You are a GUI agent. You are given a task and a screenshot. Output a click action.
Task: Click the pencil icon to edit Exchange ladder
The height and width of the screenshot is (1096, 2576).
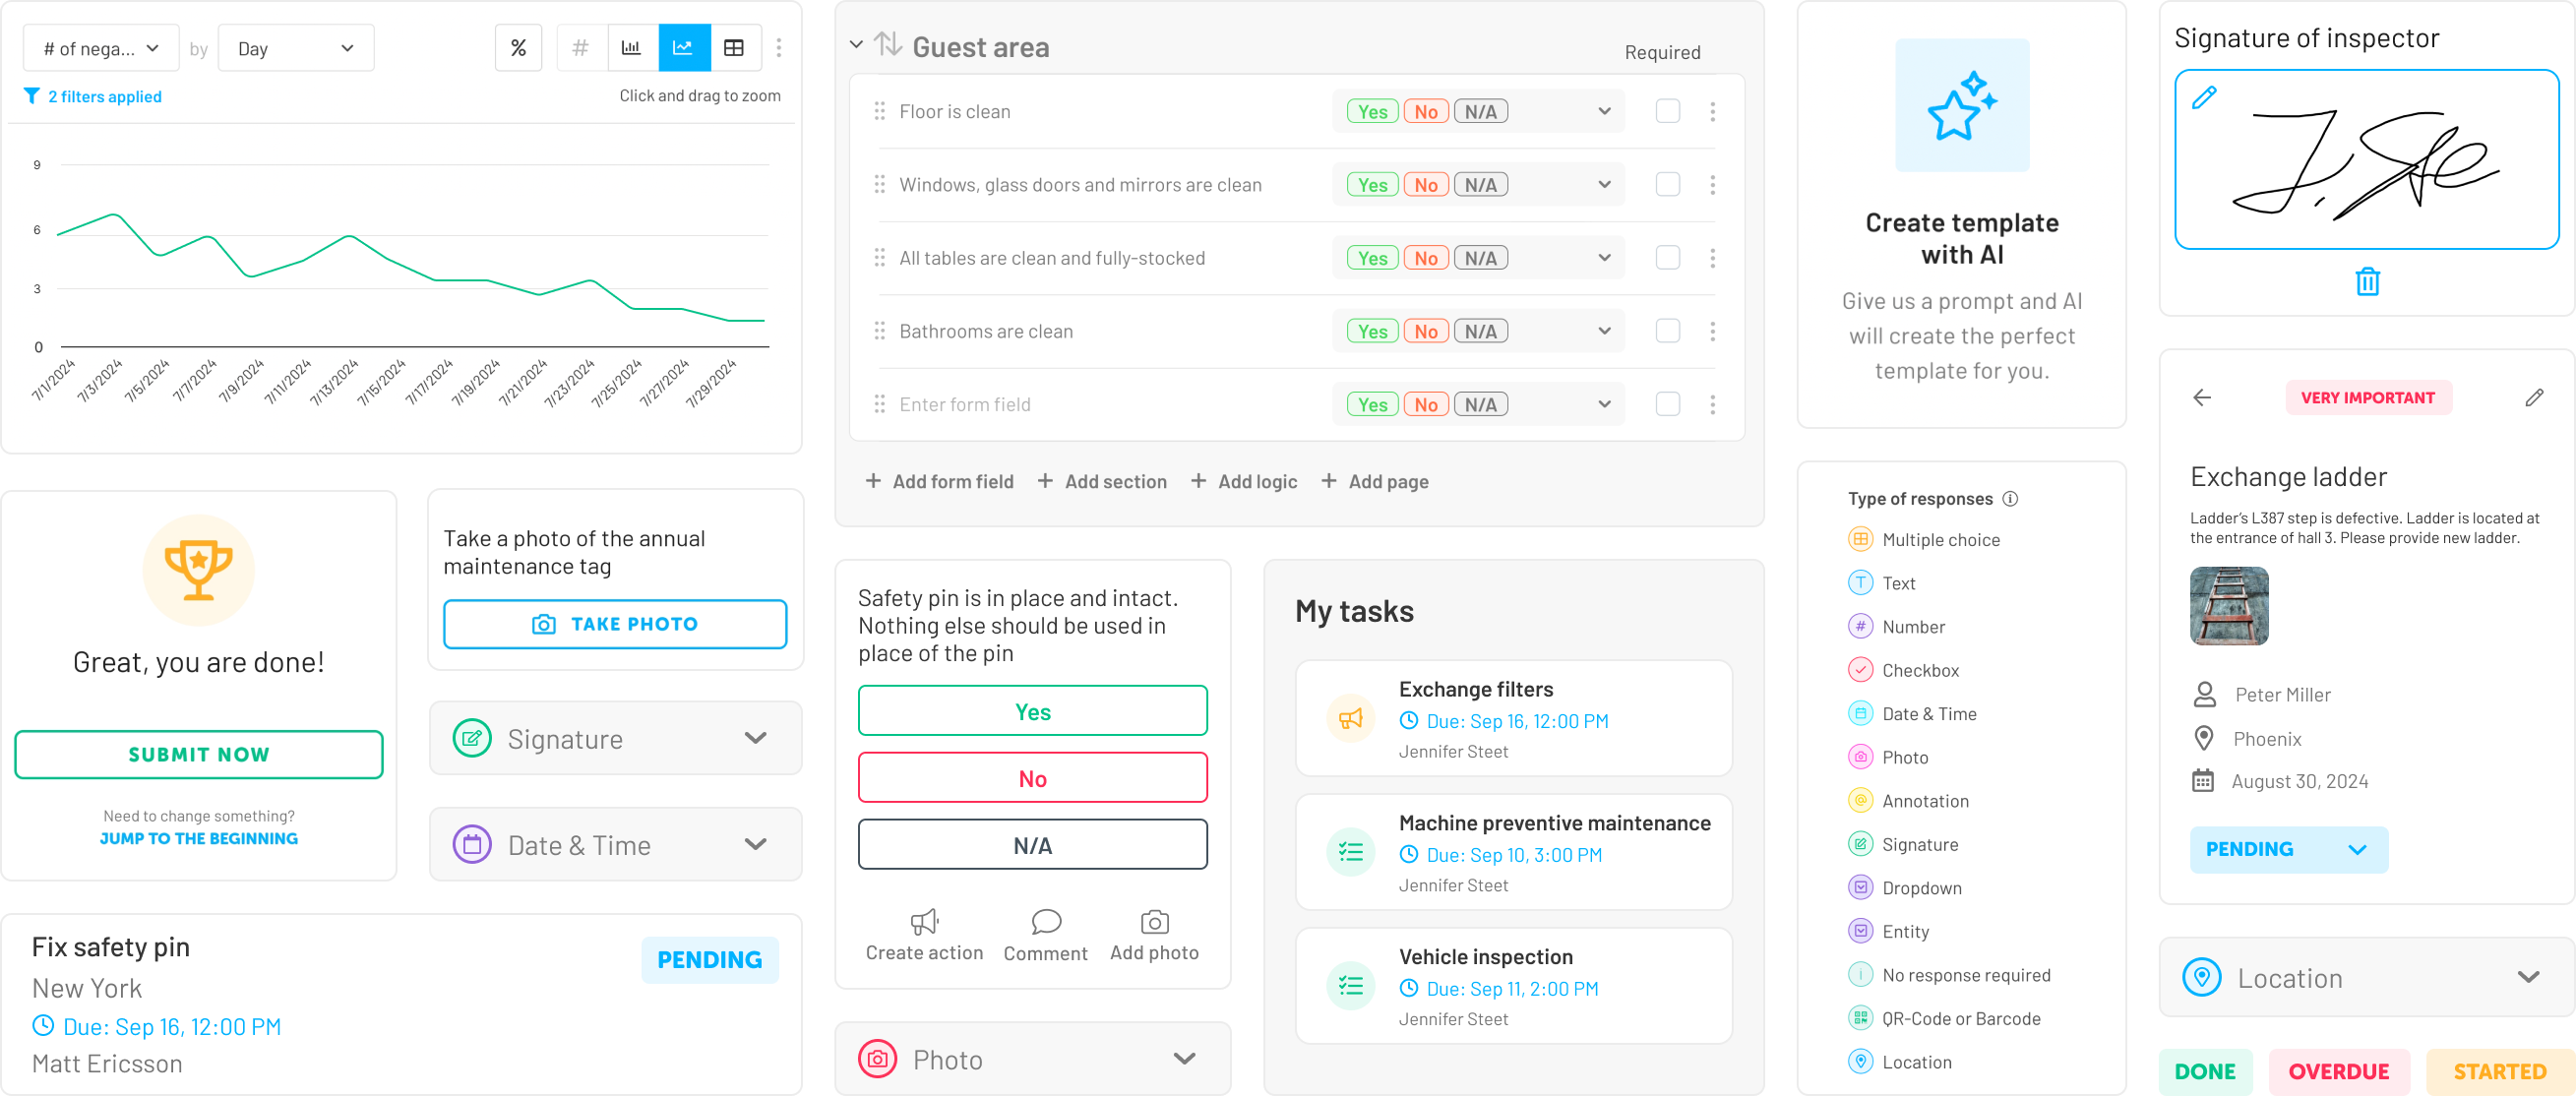tap(2534, 398)
